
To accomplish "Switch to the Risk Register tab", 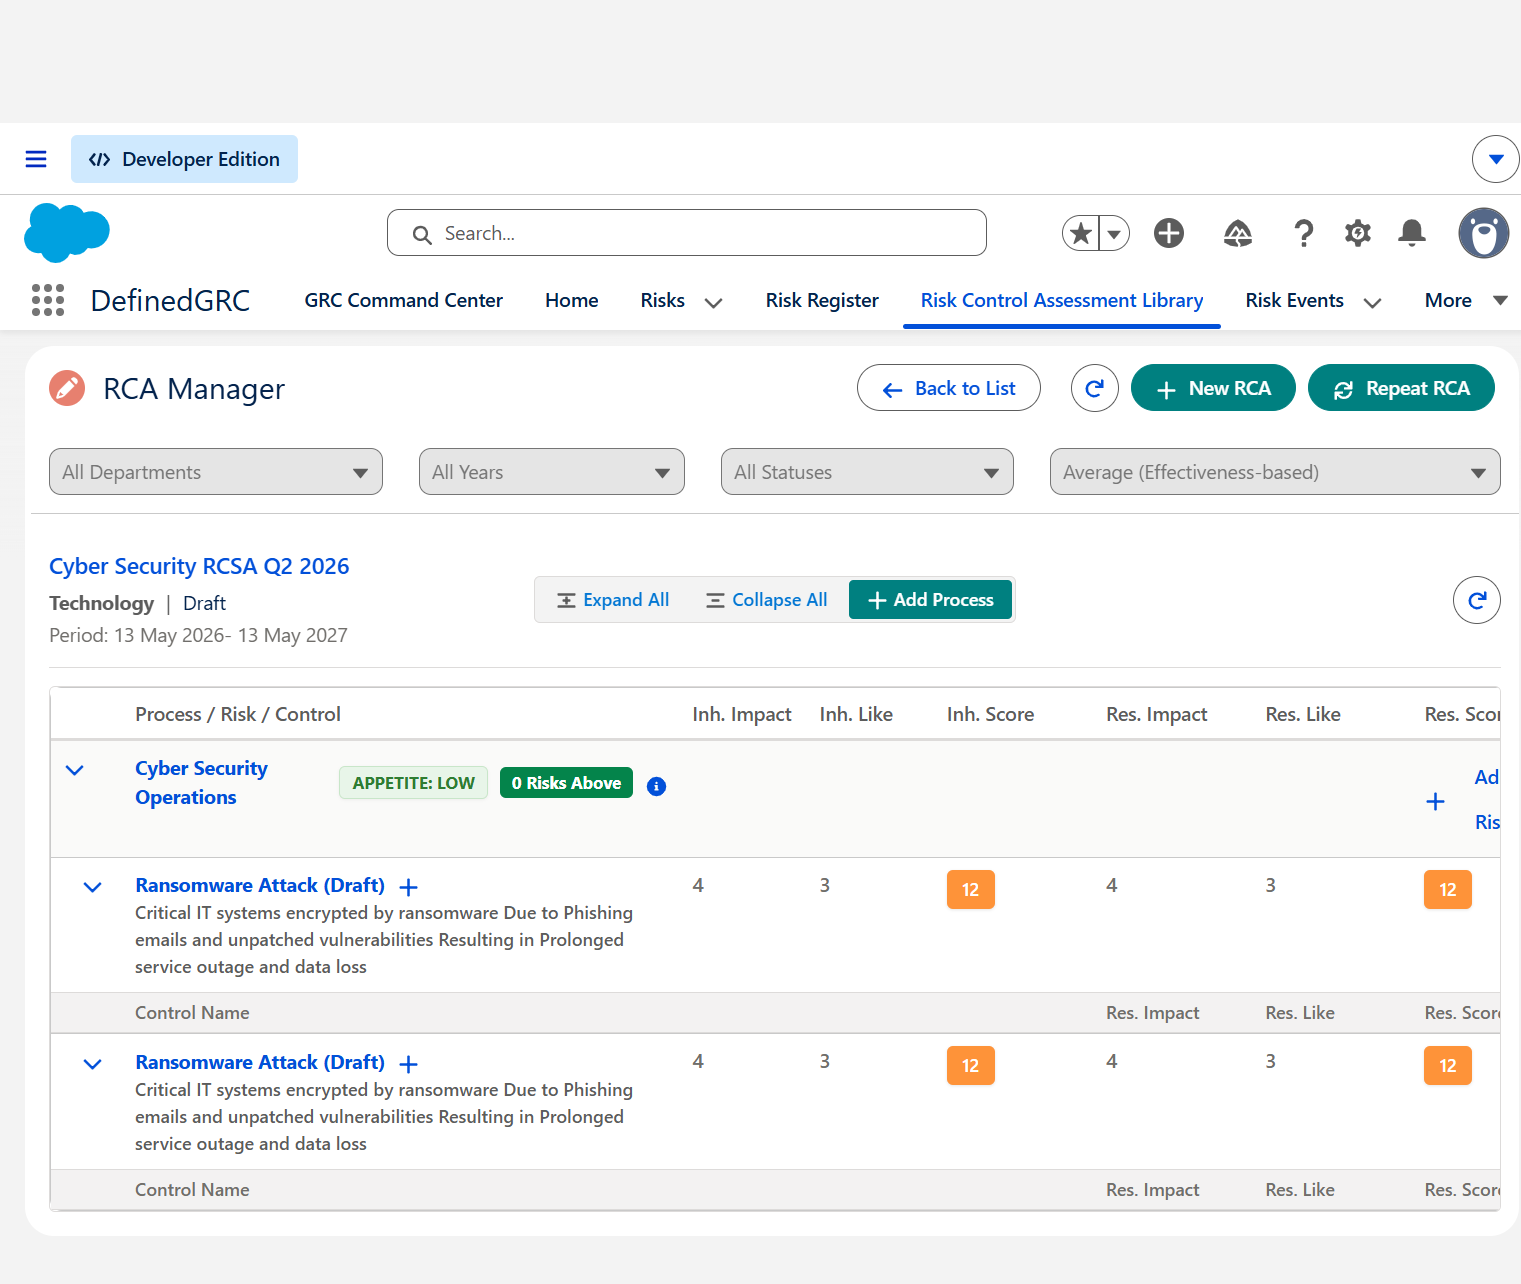I will [822, 300].
